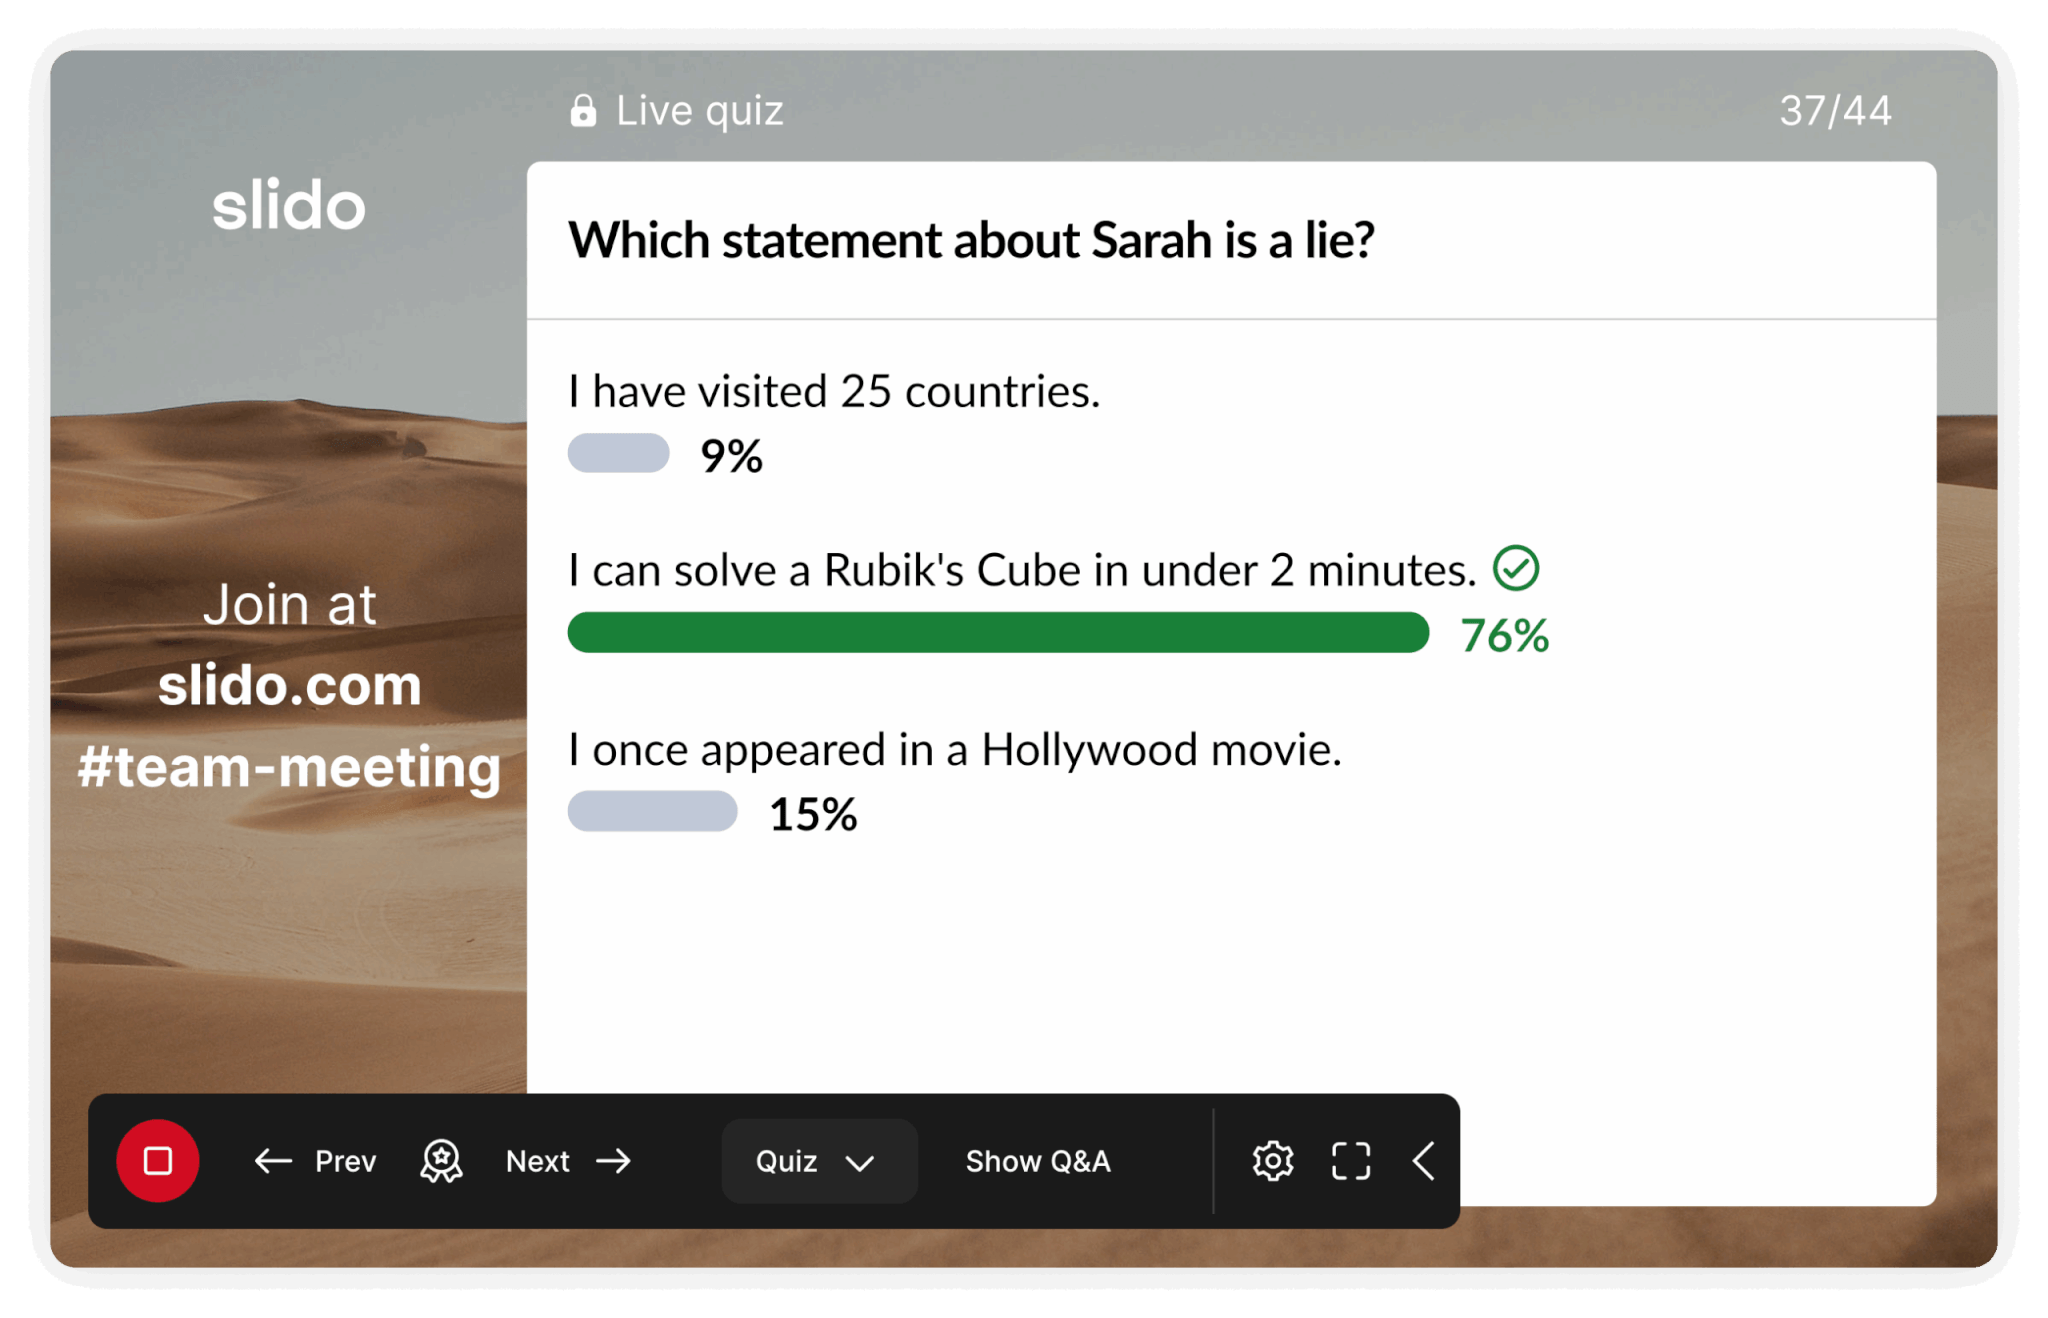The image size is (2048, 1318).
Task: Click Show Q&A
Action: coord(1038,1161)
